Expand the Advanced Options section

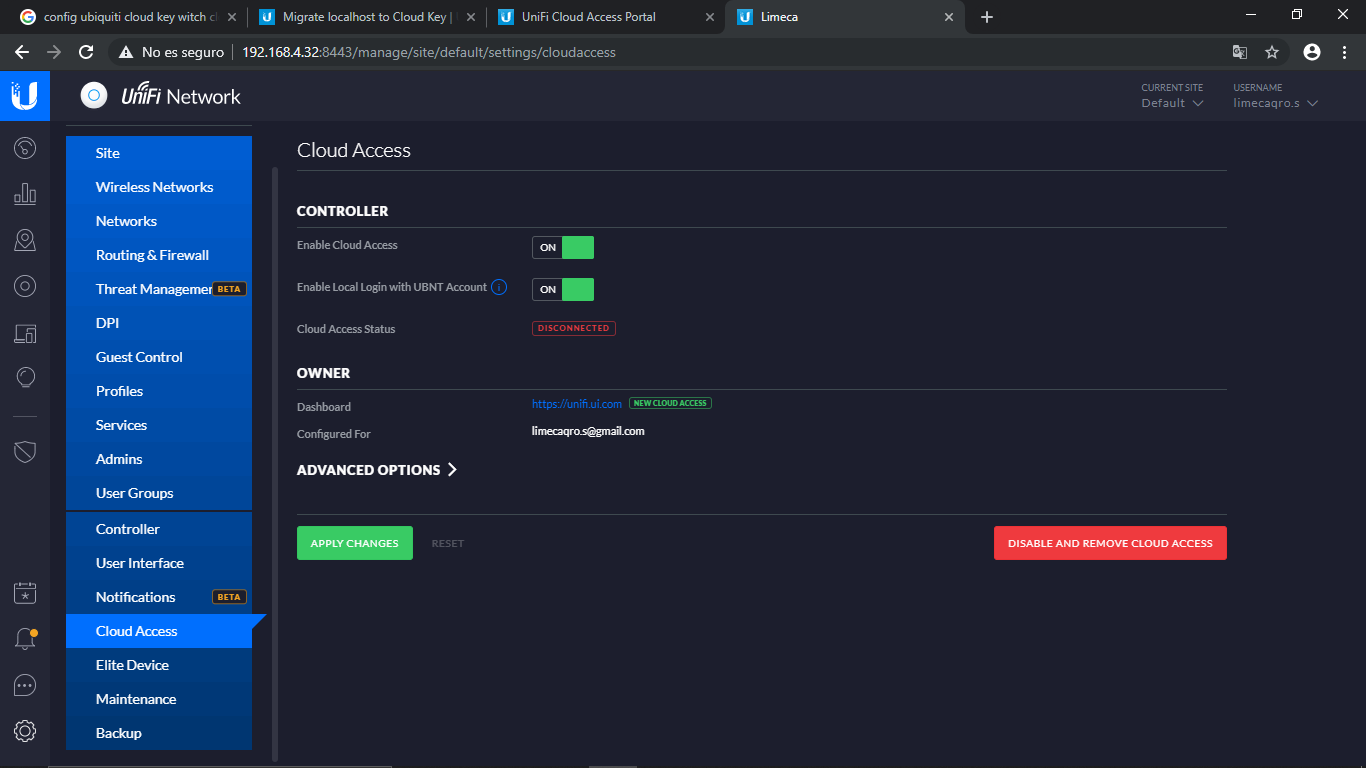point(377,470)
